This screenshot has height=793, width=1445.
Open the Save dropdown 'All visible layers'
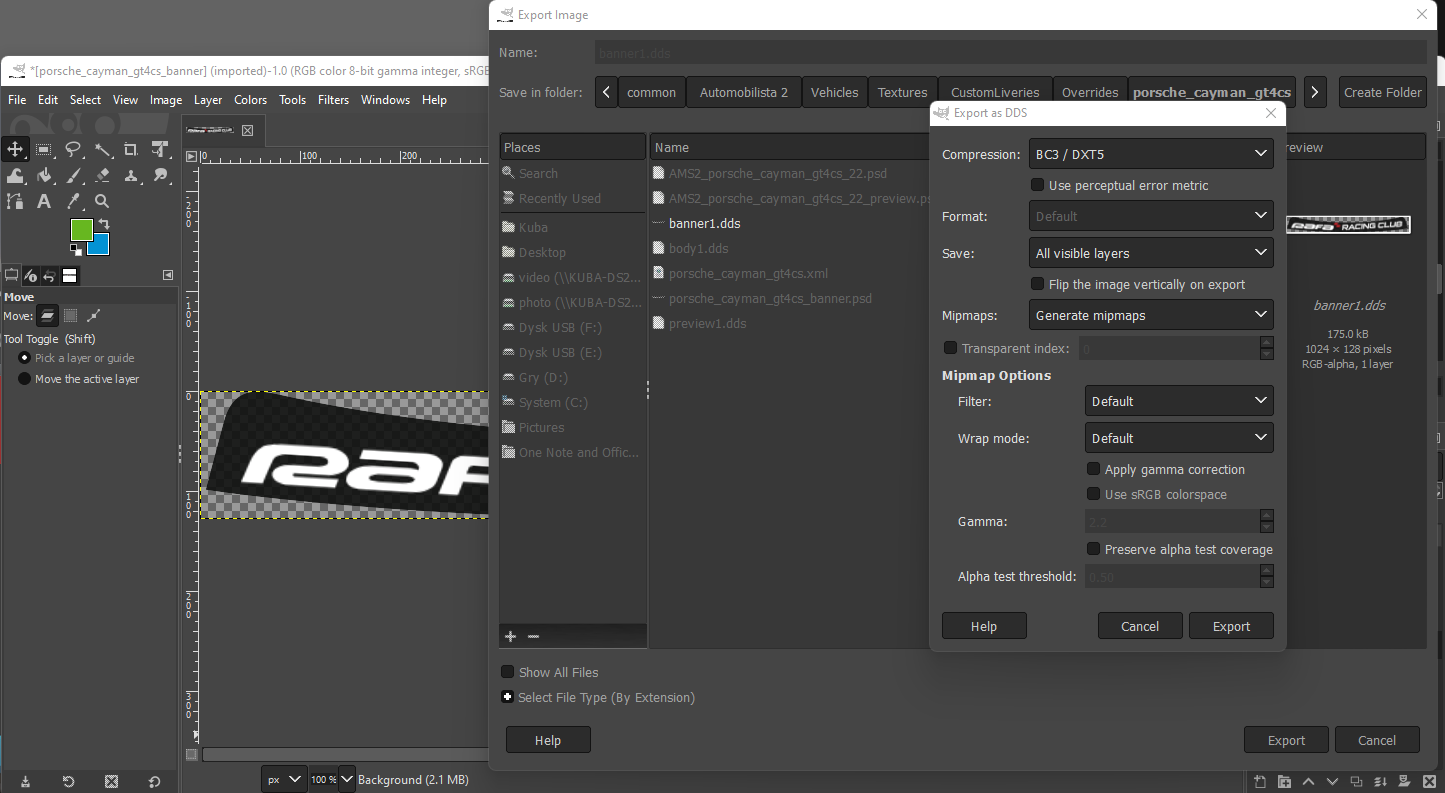(1151, 253)
